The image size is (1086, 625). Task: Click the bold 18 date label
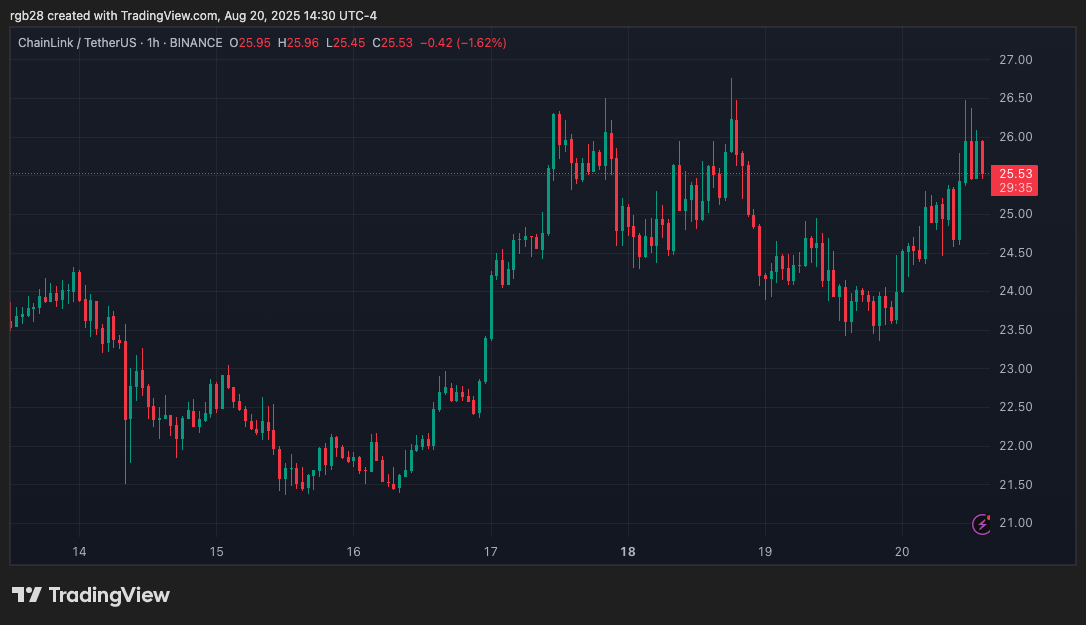[x=628, y=551]
